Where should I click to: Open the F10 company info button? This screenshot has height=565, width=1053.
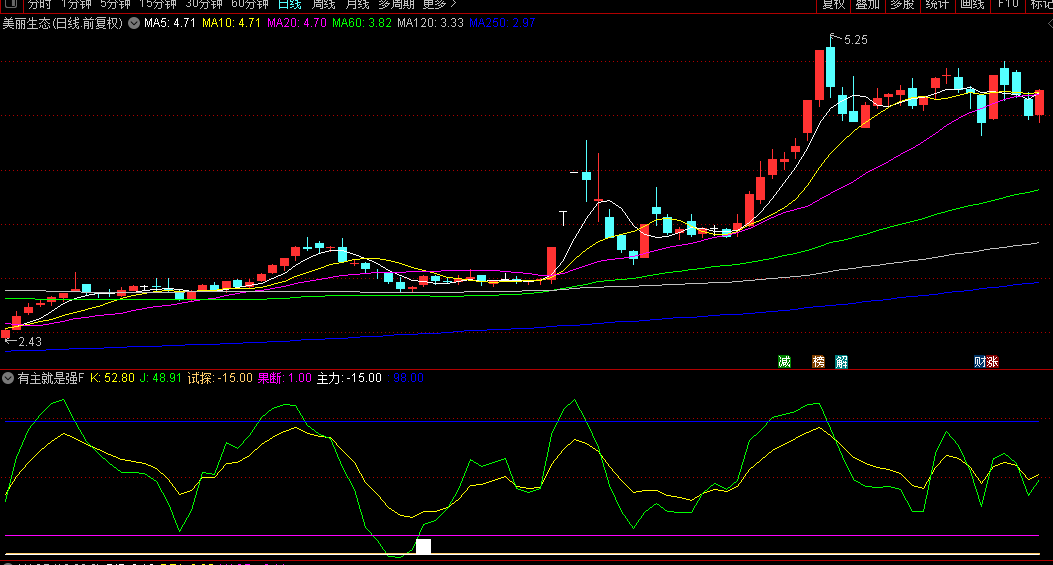pyautogui.click(x=1007, y=5)
